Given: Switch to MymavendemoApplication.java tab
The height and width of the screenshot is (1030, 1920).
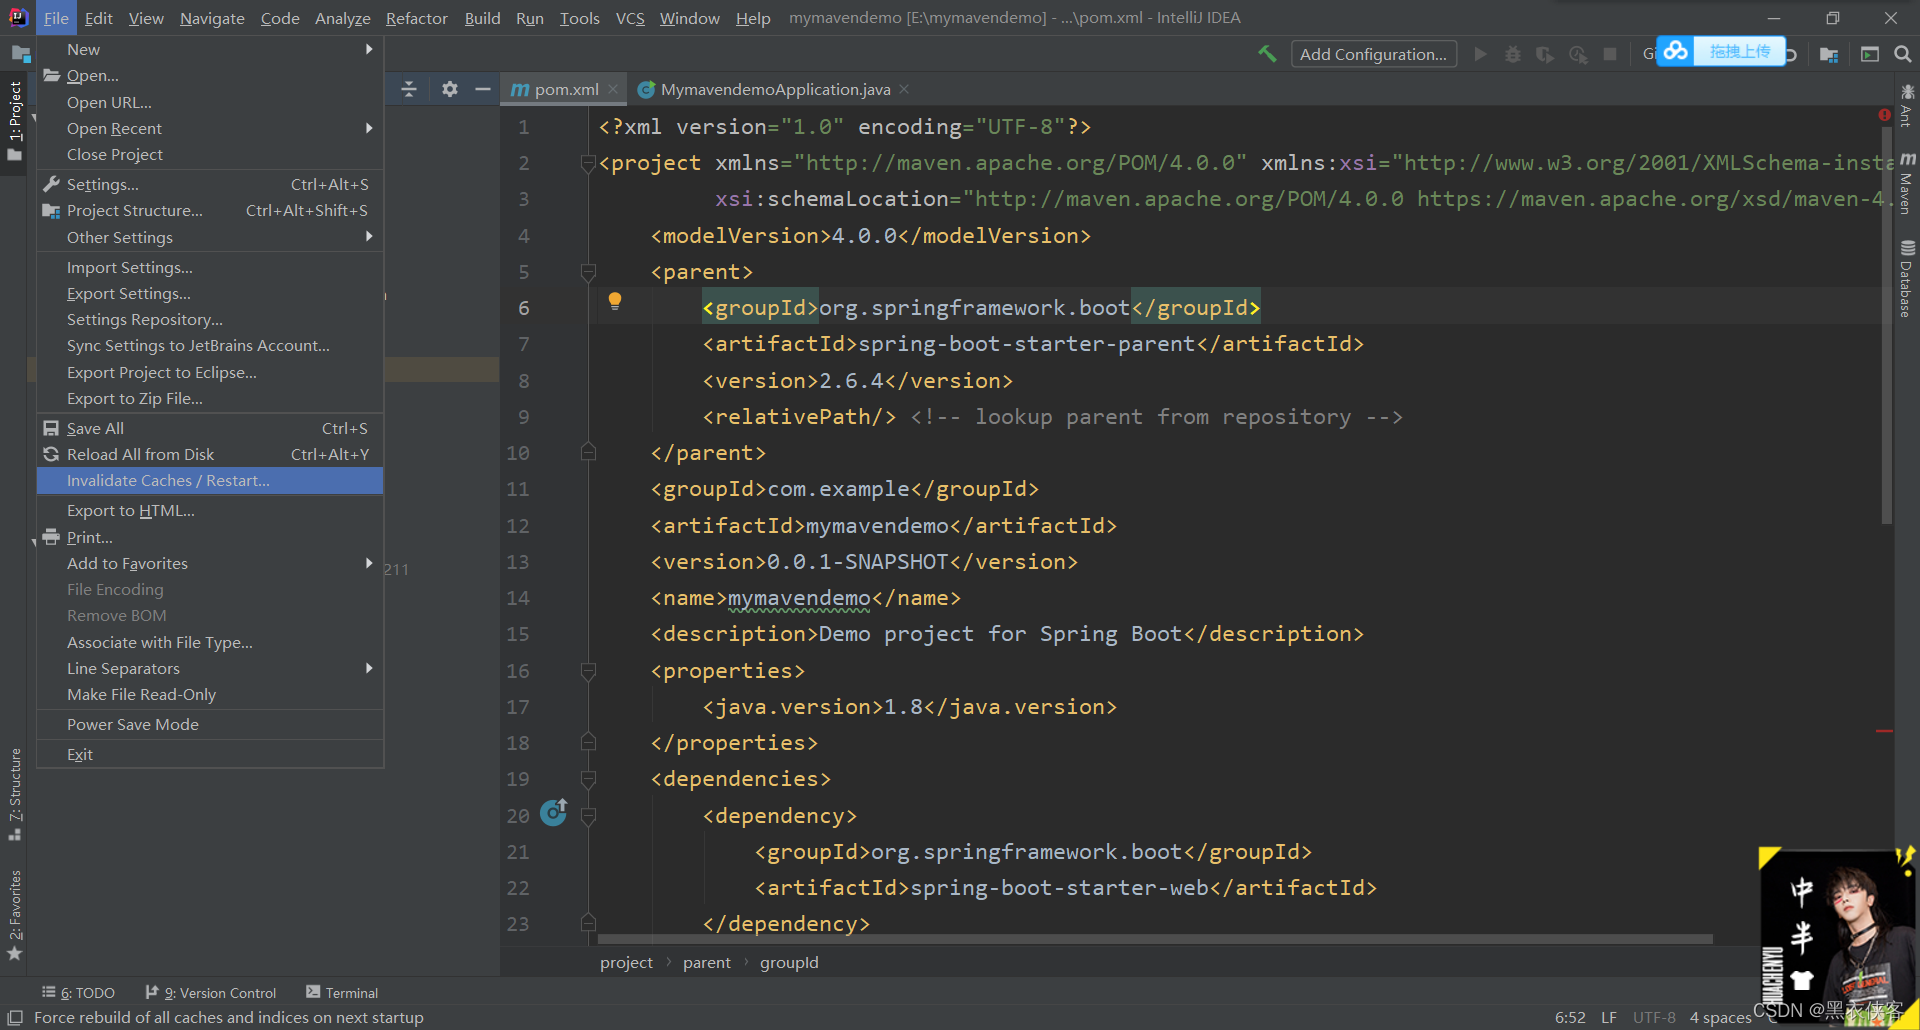Looking at the screenshot, I should pyautogui.click(x=775, y=89).
